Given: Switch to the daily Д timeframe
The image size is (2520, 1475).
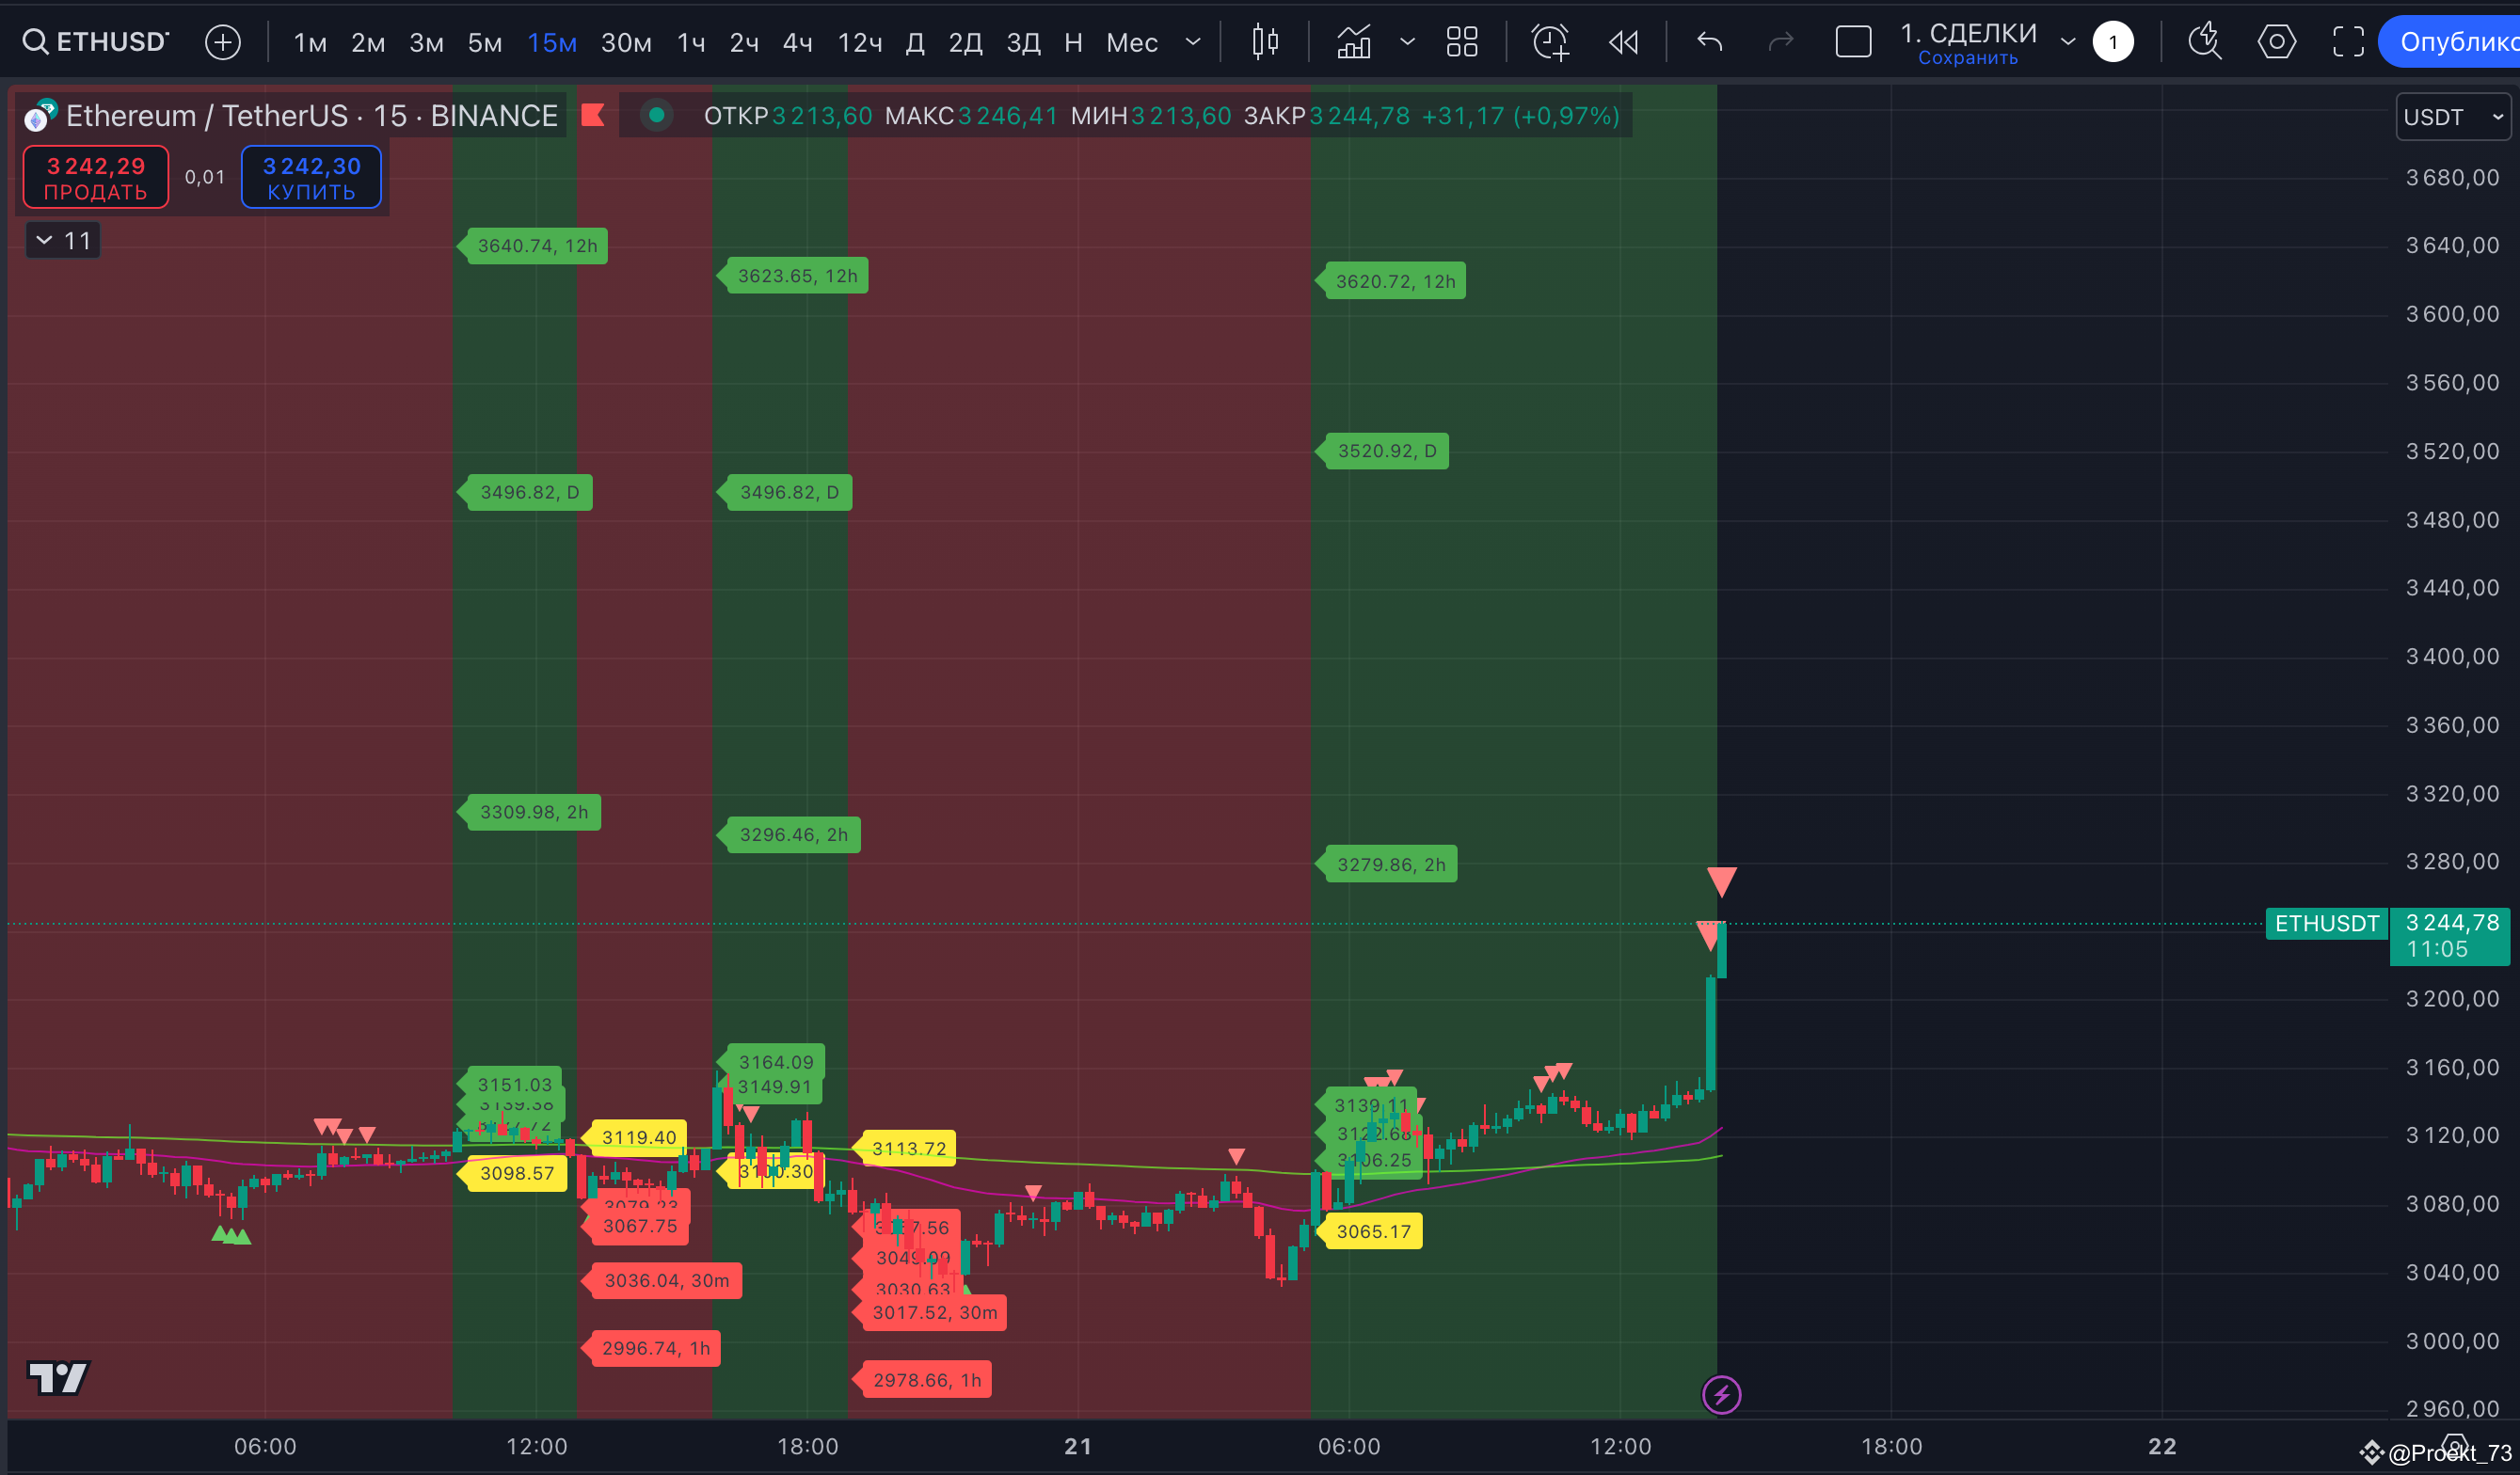Looking at the screenshot, I should [x=915, y=42].
